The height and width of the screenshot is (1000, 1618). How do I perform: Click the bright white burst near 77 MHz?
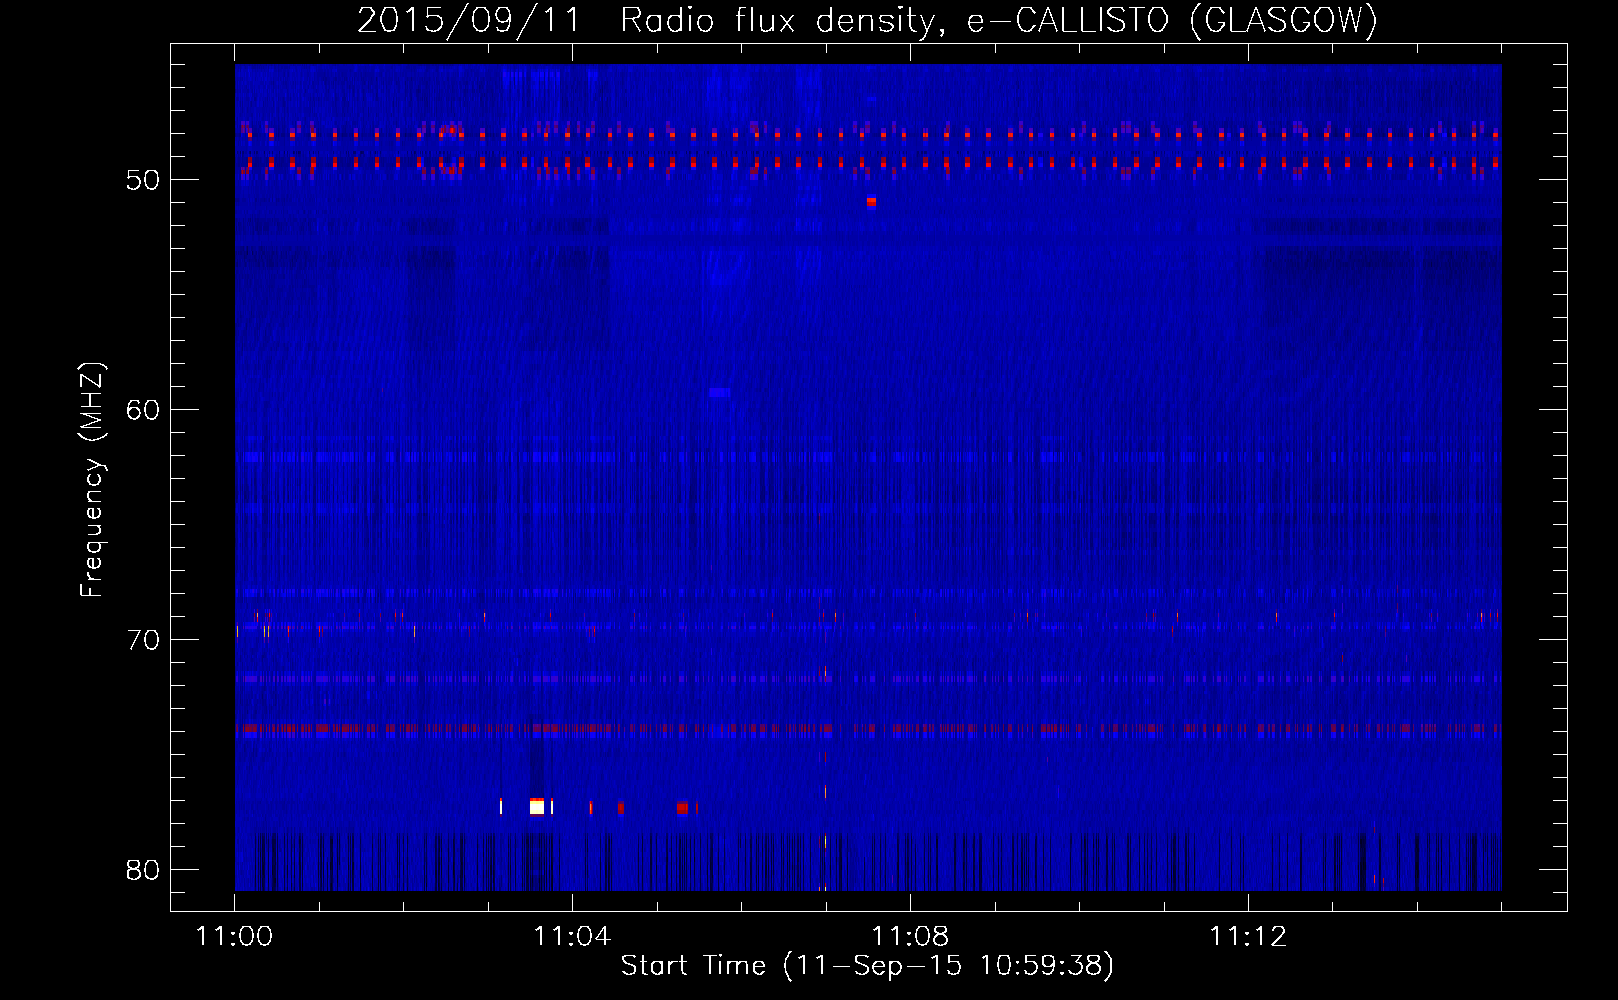tap(537, 806)
